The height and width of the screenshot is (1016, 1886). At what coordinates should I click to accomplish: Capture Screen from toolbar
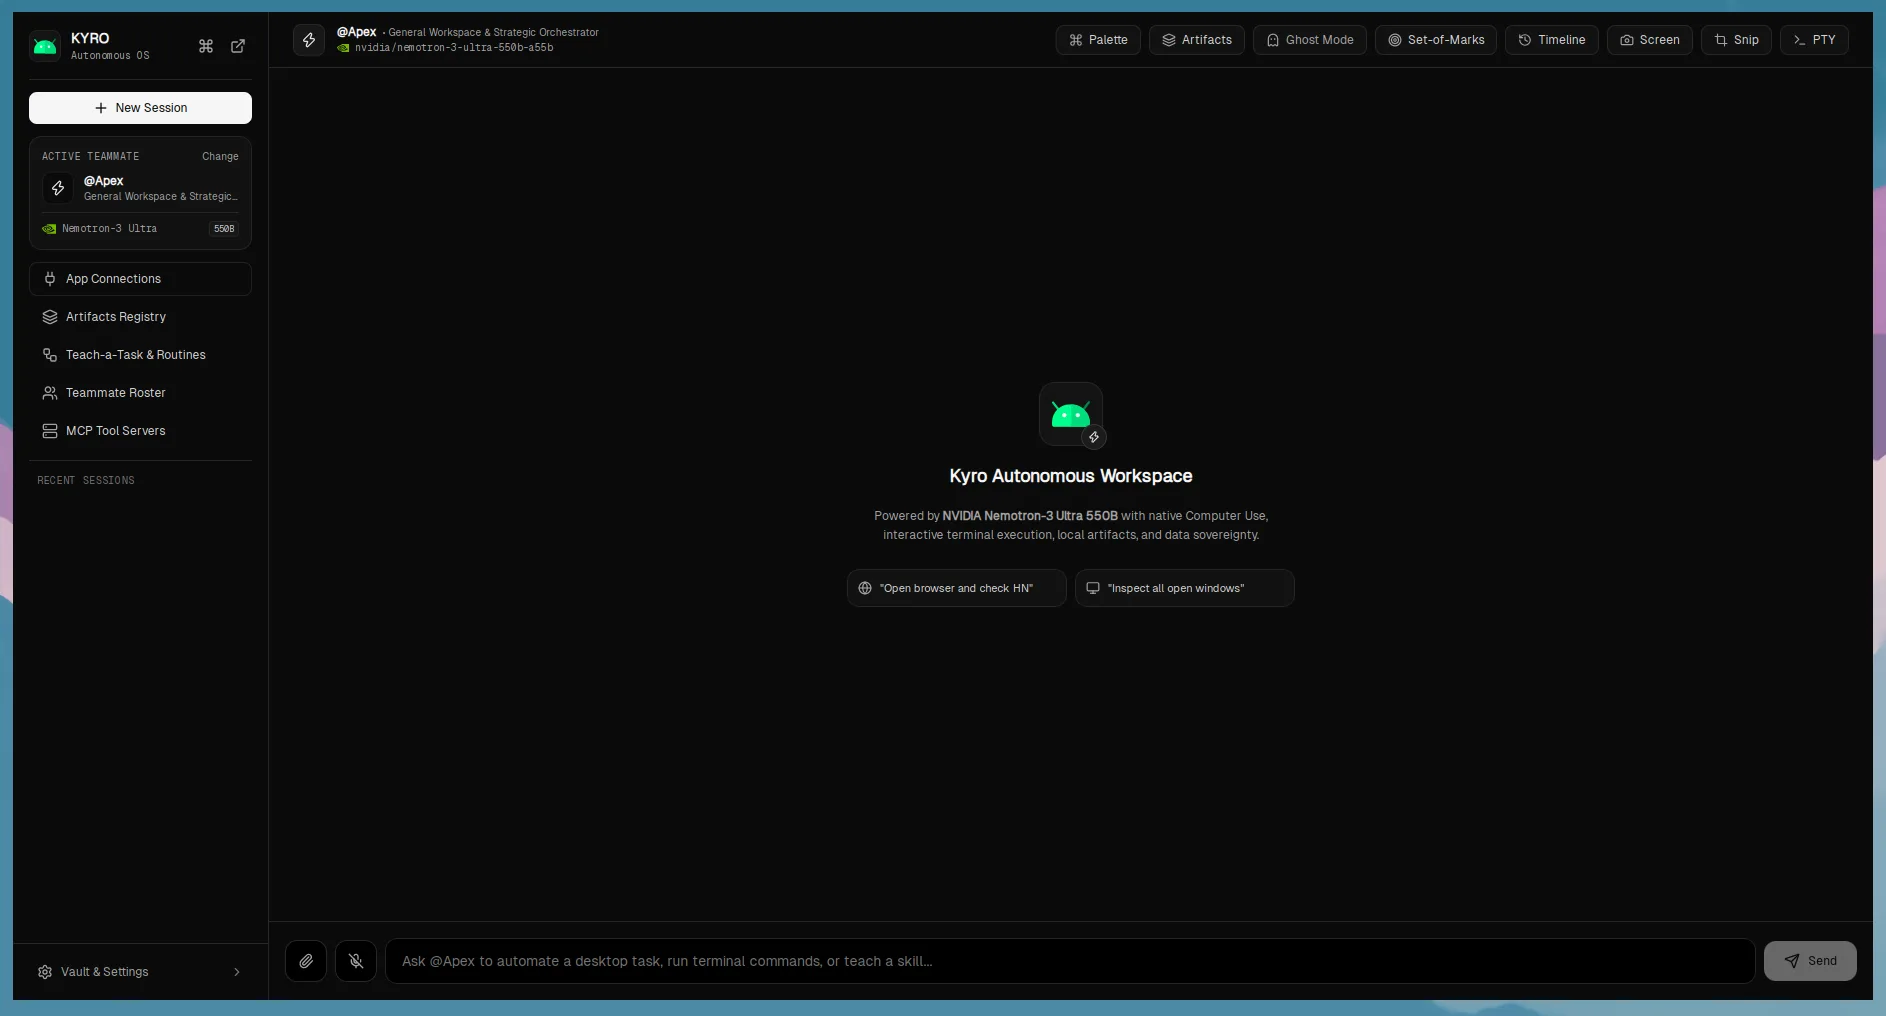[1650, 40]
